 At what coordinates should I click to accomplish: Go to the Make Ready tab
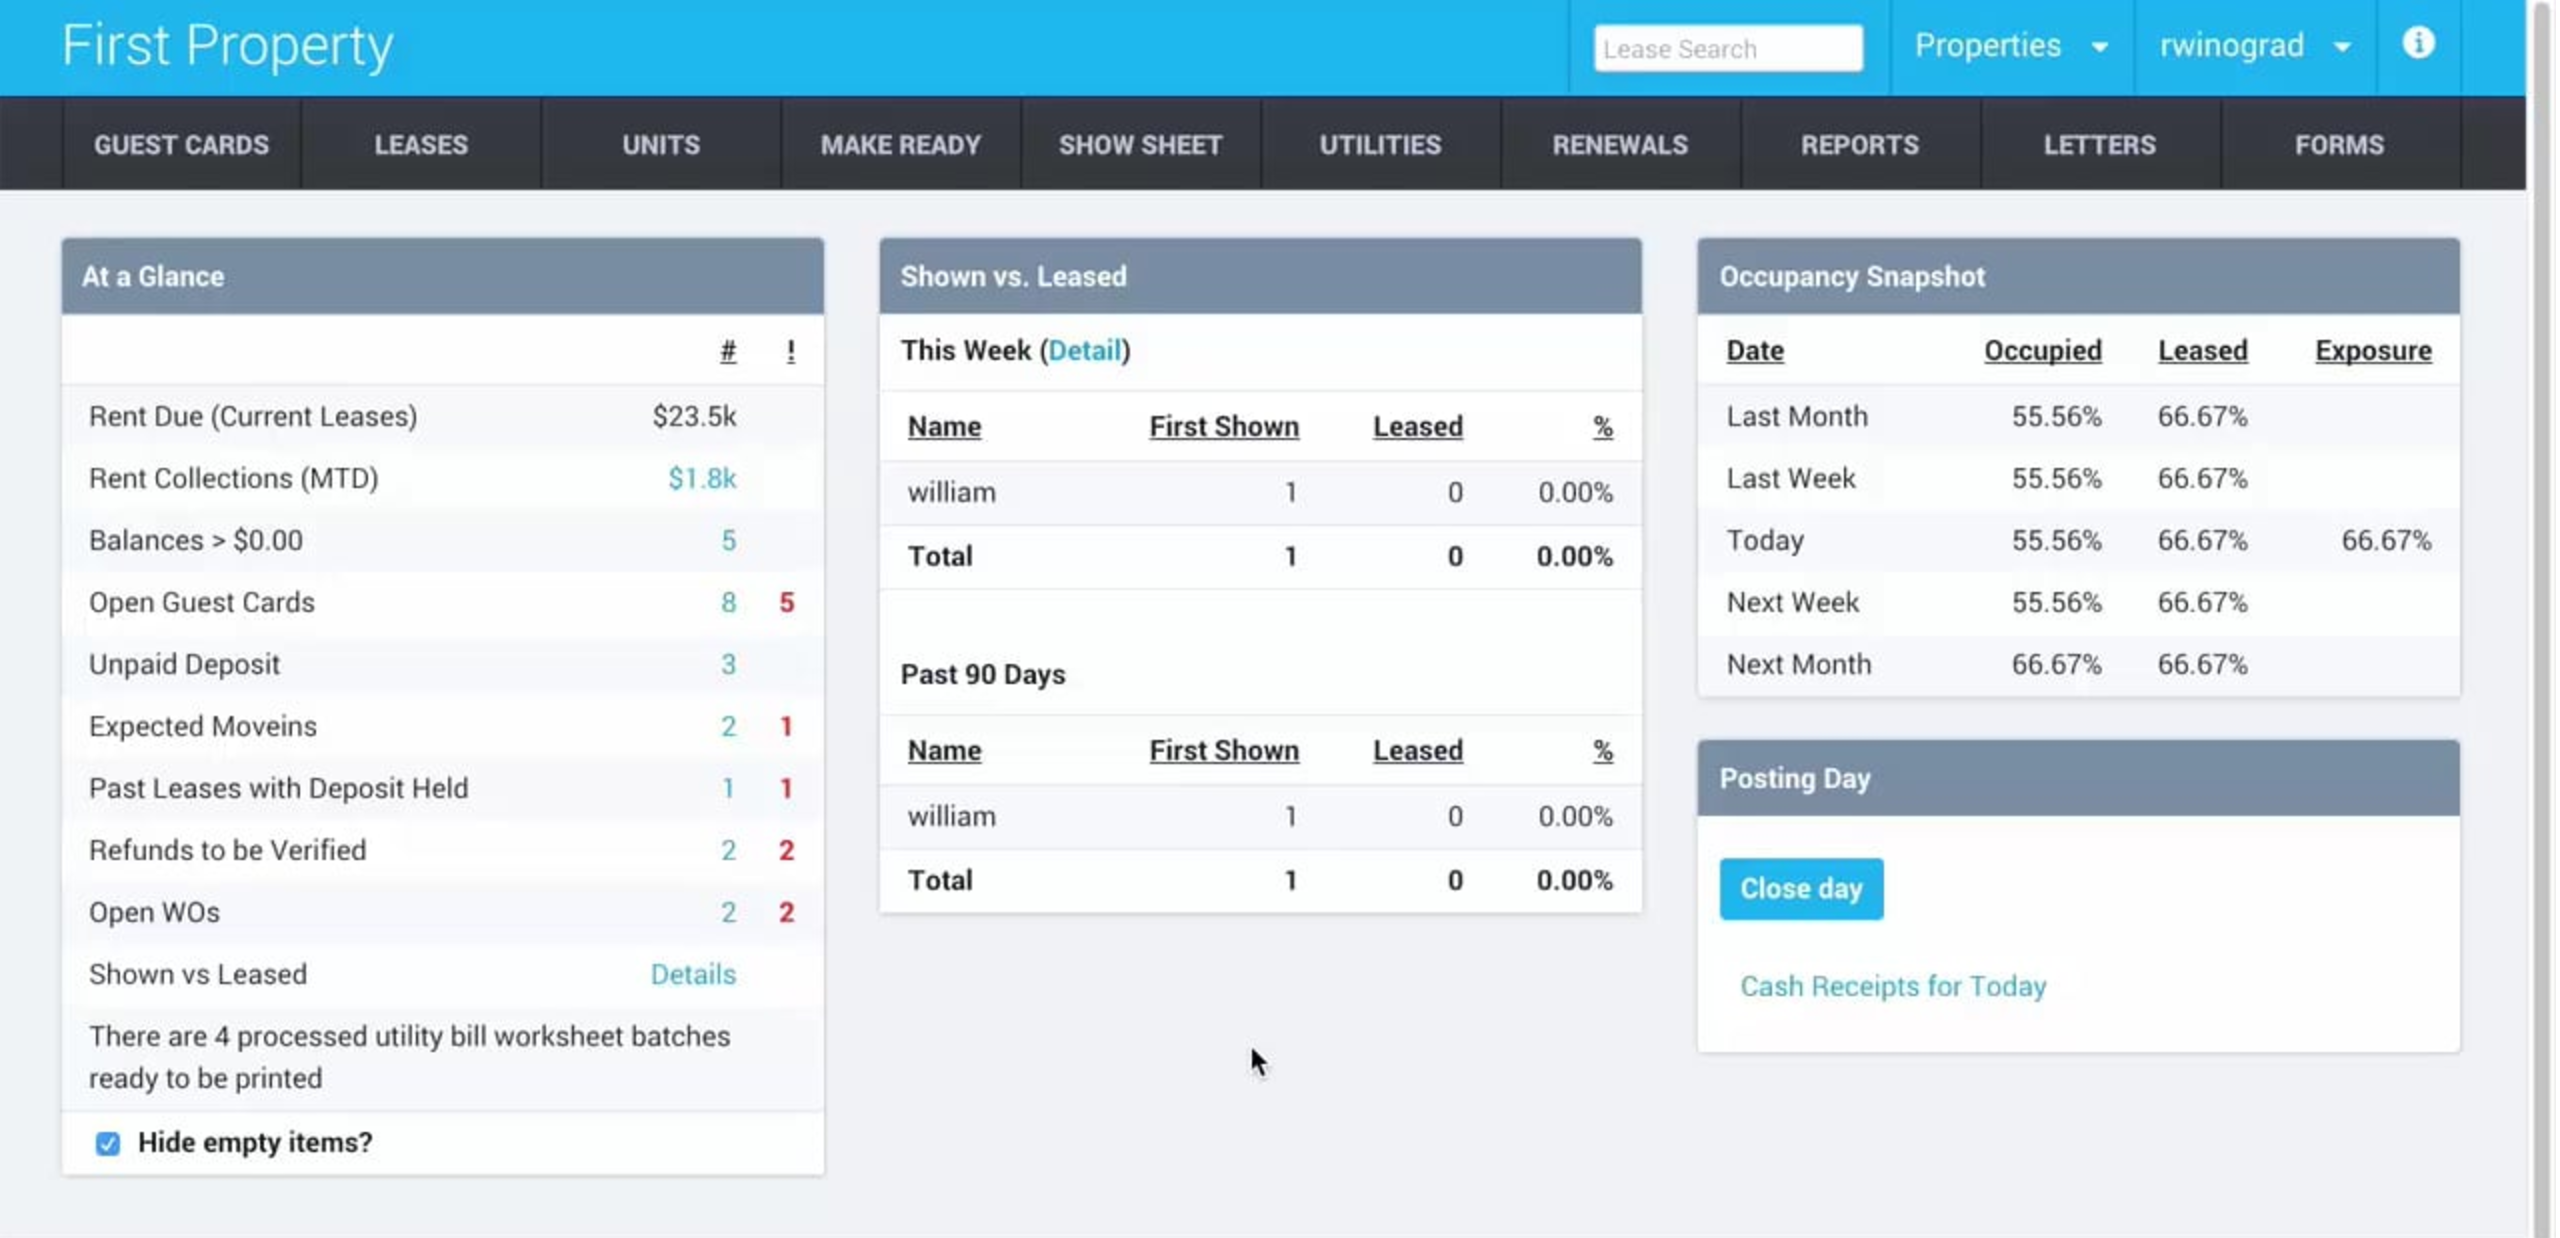900,145
